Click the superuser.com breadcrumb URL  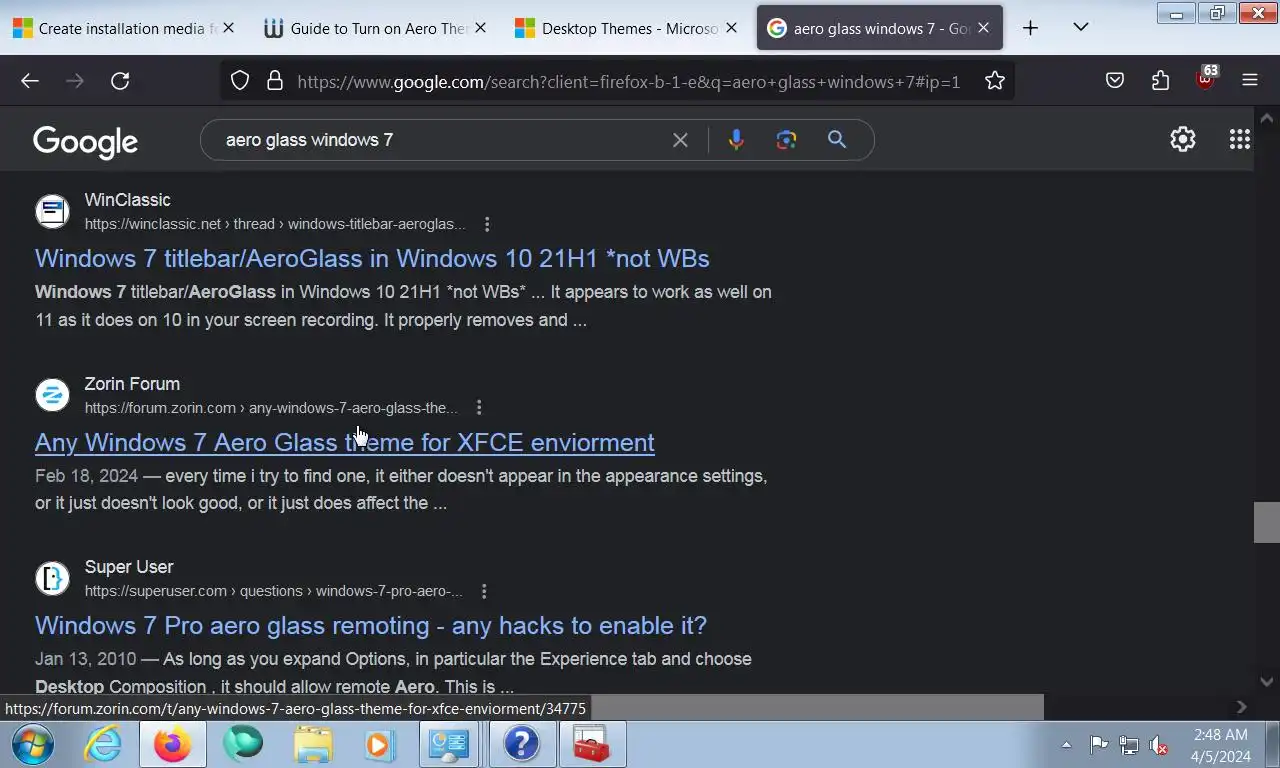(x=273, y=591)
